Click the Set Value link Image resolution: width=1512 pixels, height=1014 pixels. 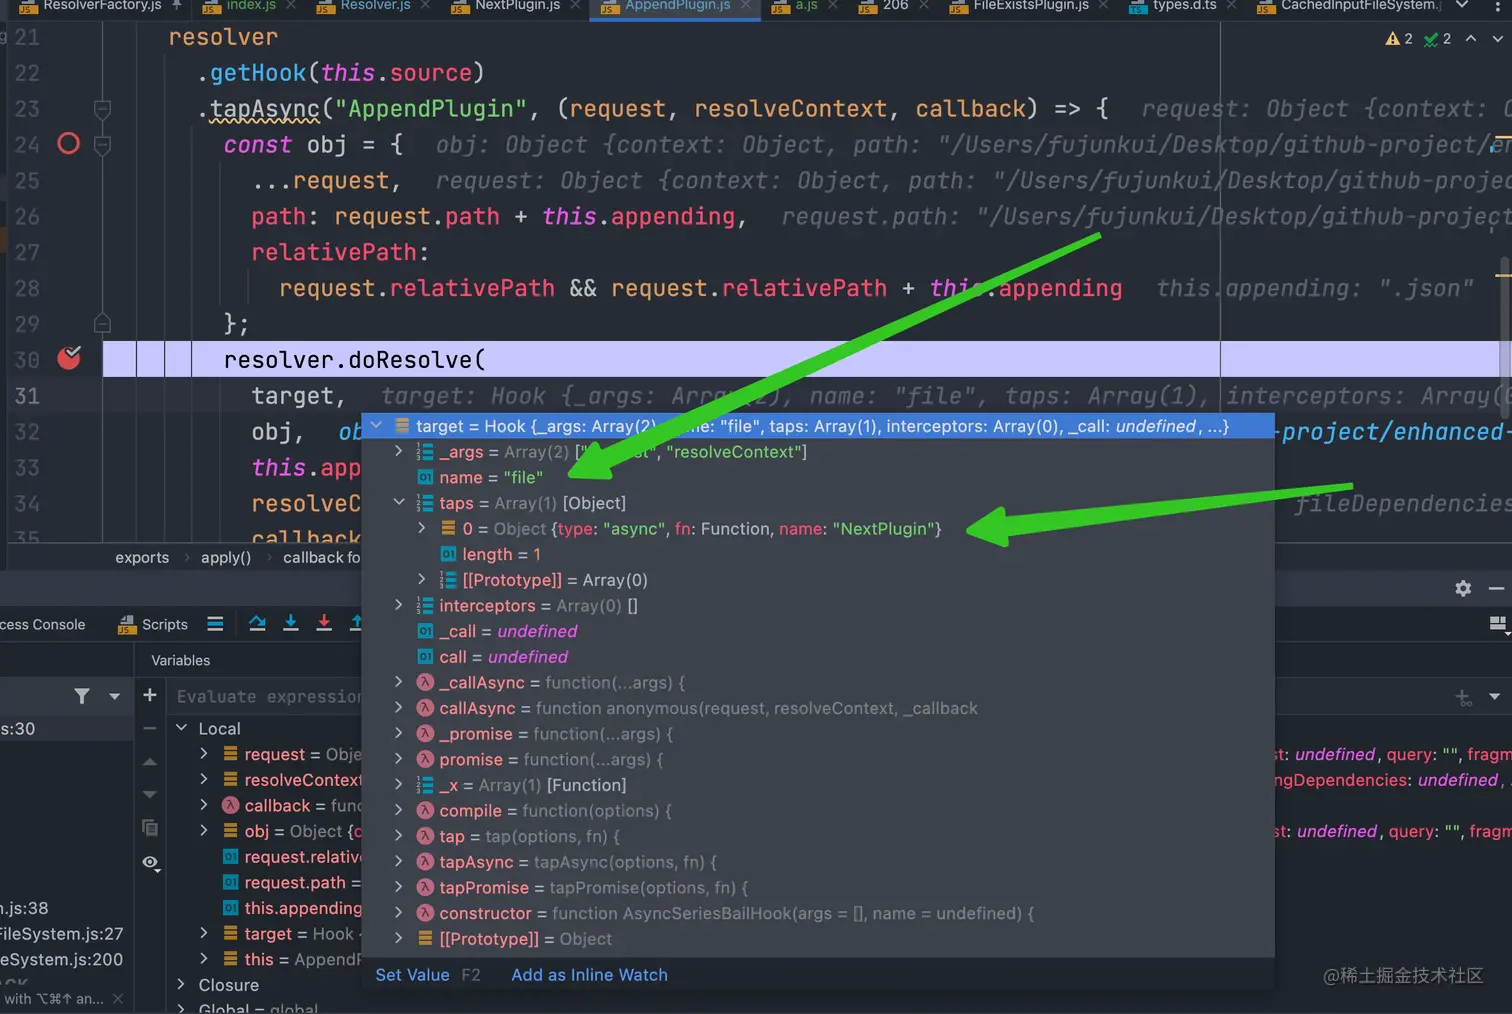click(x=412, y=975)
